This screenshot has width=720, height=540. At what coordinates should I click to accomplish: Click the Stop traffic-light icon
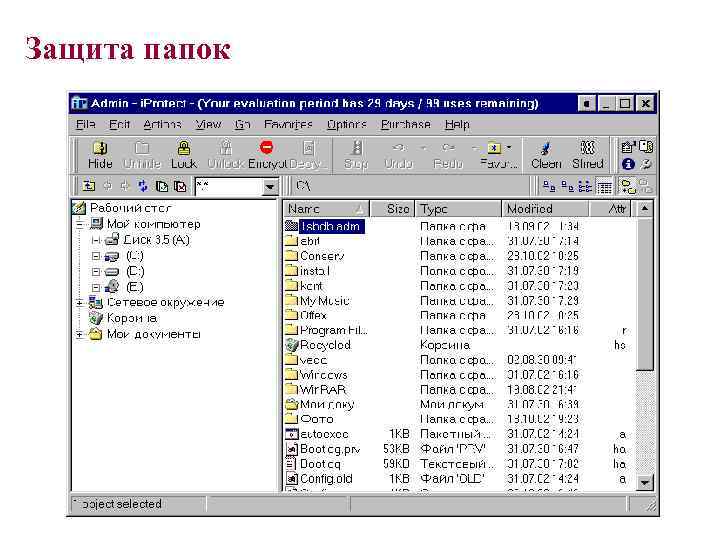356,148
